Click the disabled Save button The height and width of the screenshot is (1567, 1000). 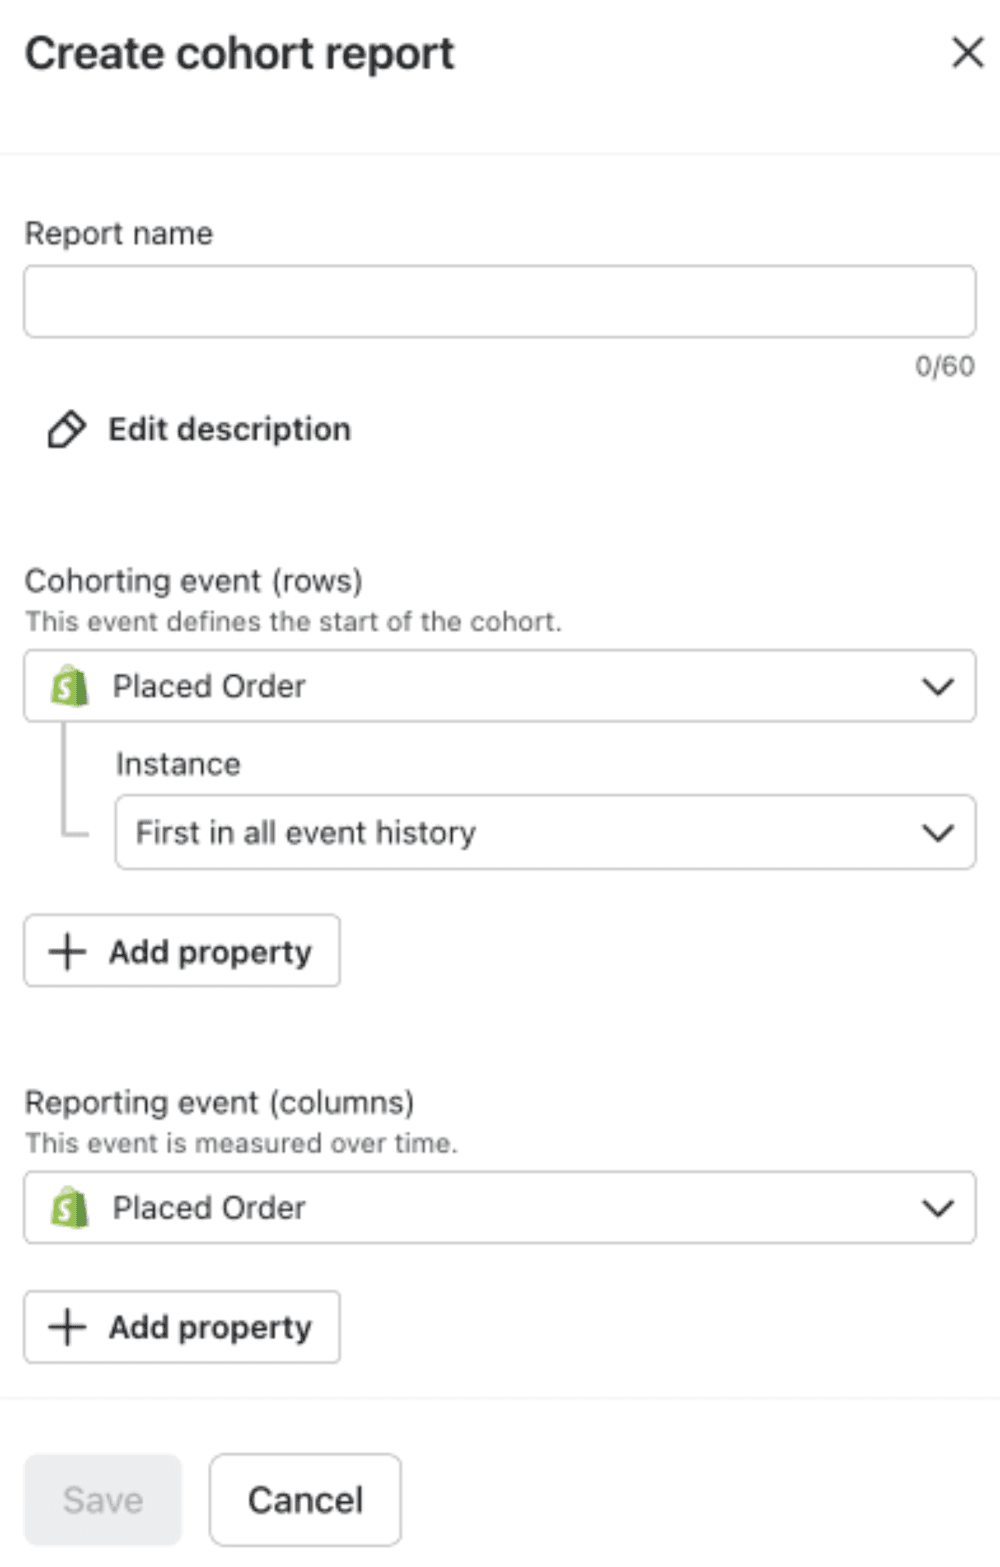(103, 1500)
